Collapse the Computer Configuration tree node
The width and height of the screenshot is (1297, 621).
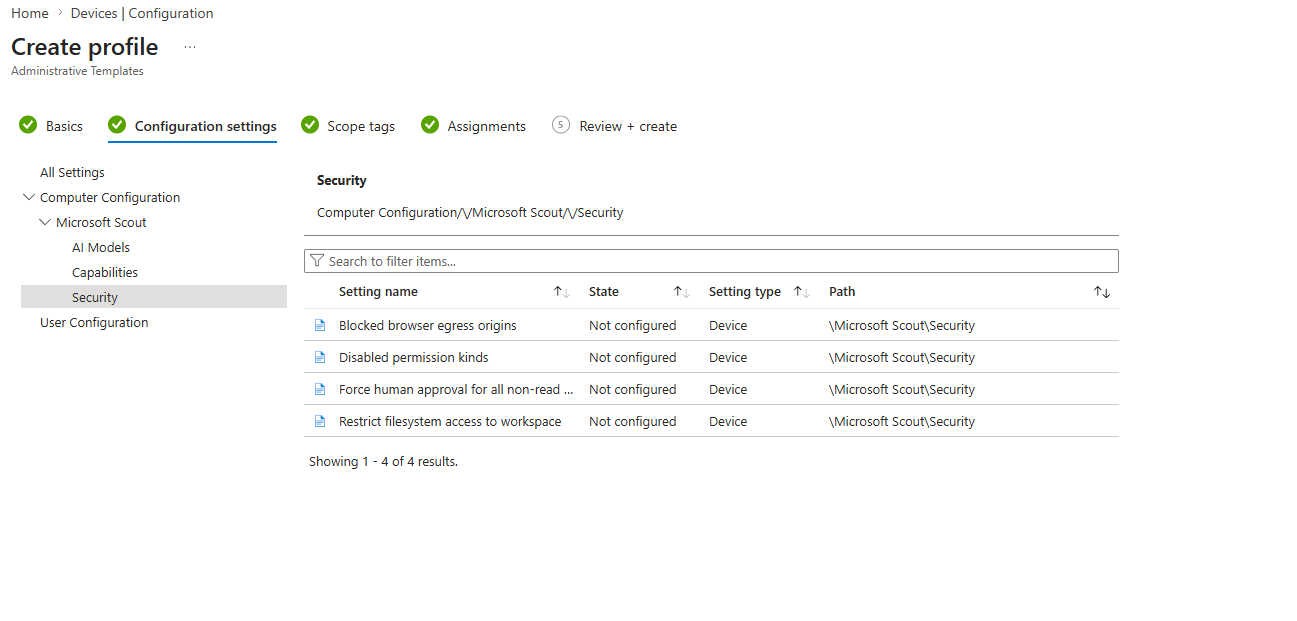tap(28, 198)
